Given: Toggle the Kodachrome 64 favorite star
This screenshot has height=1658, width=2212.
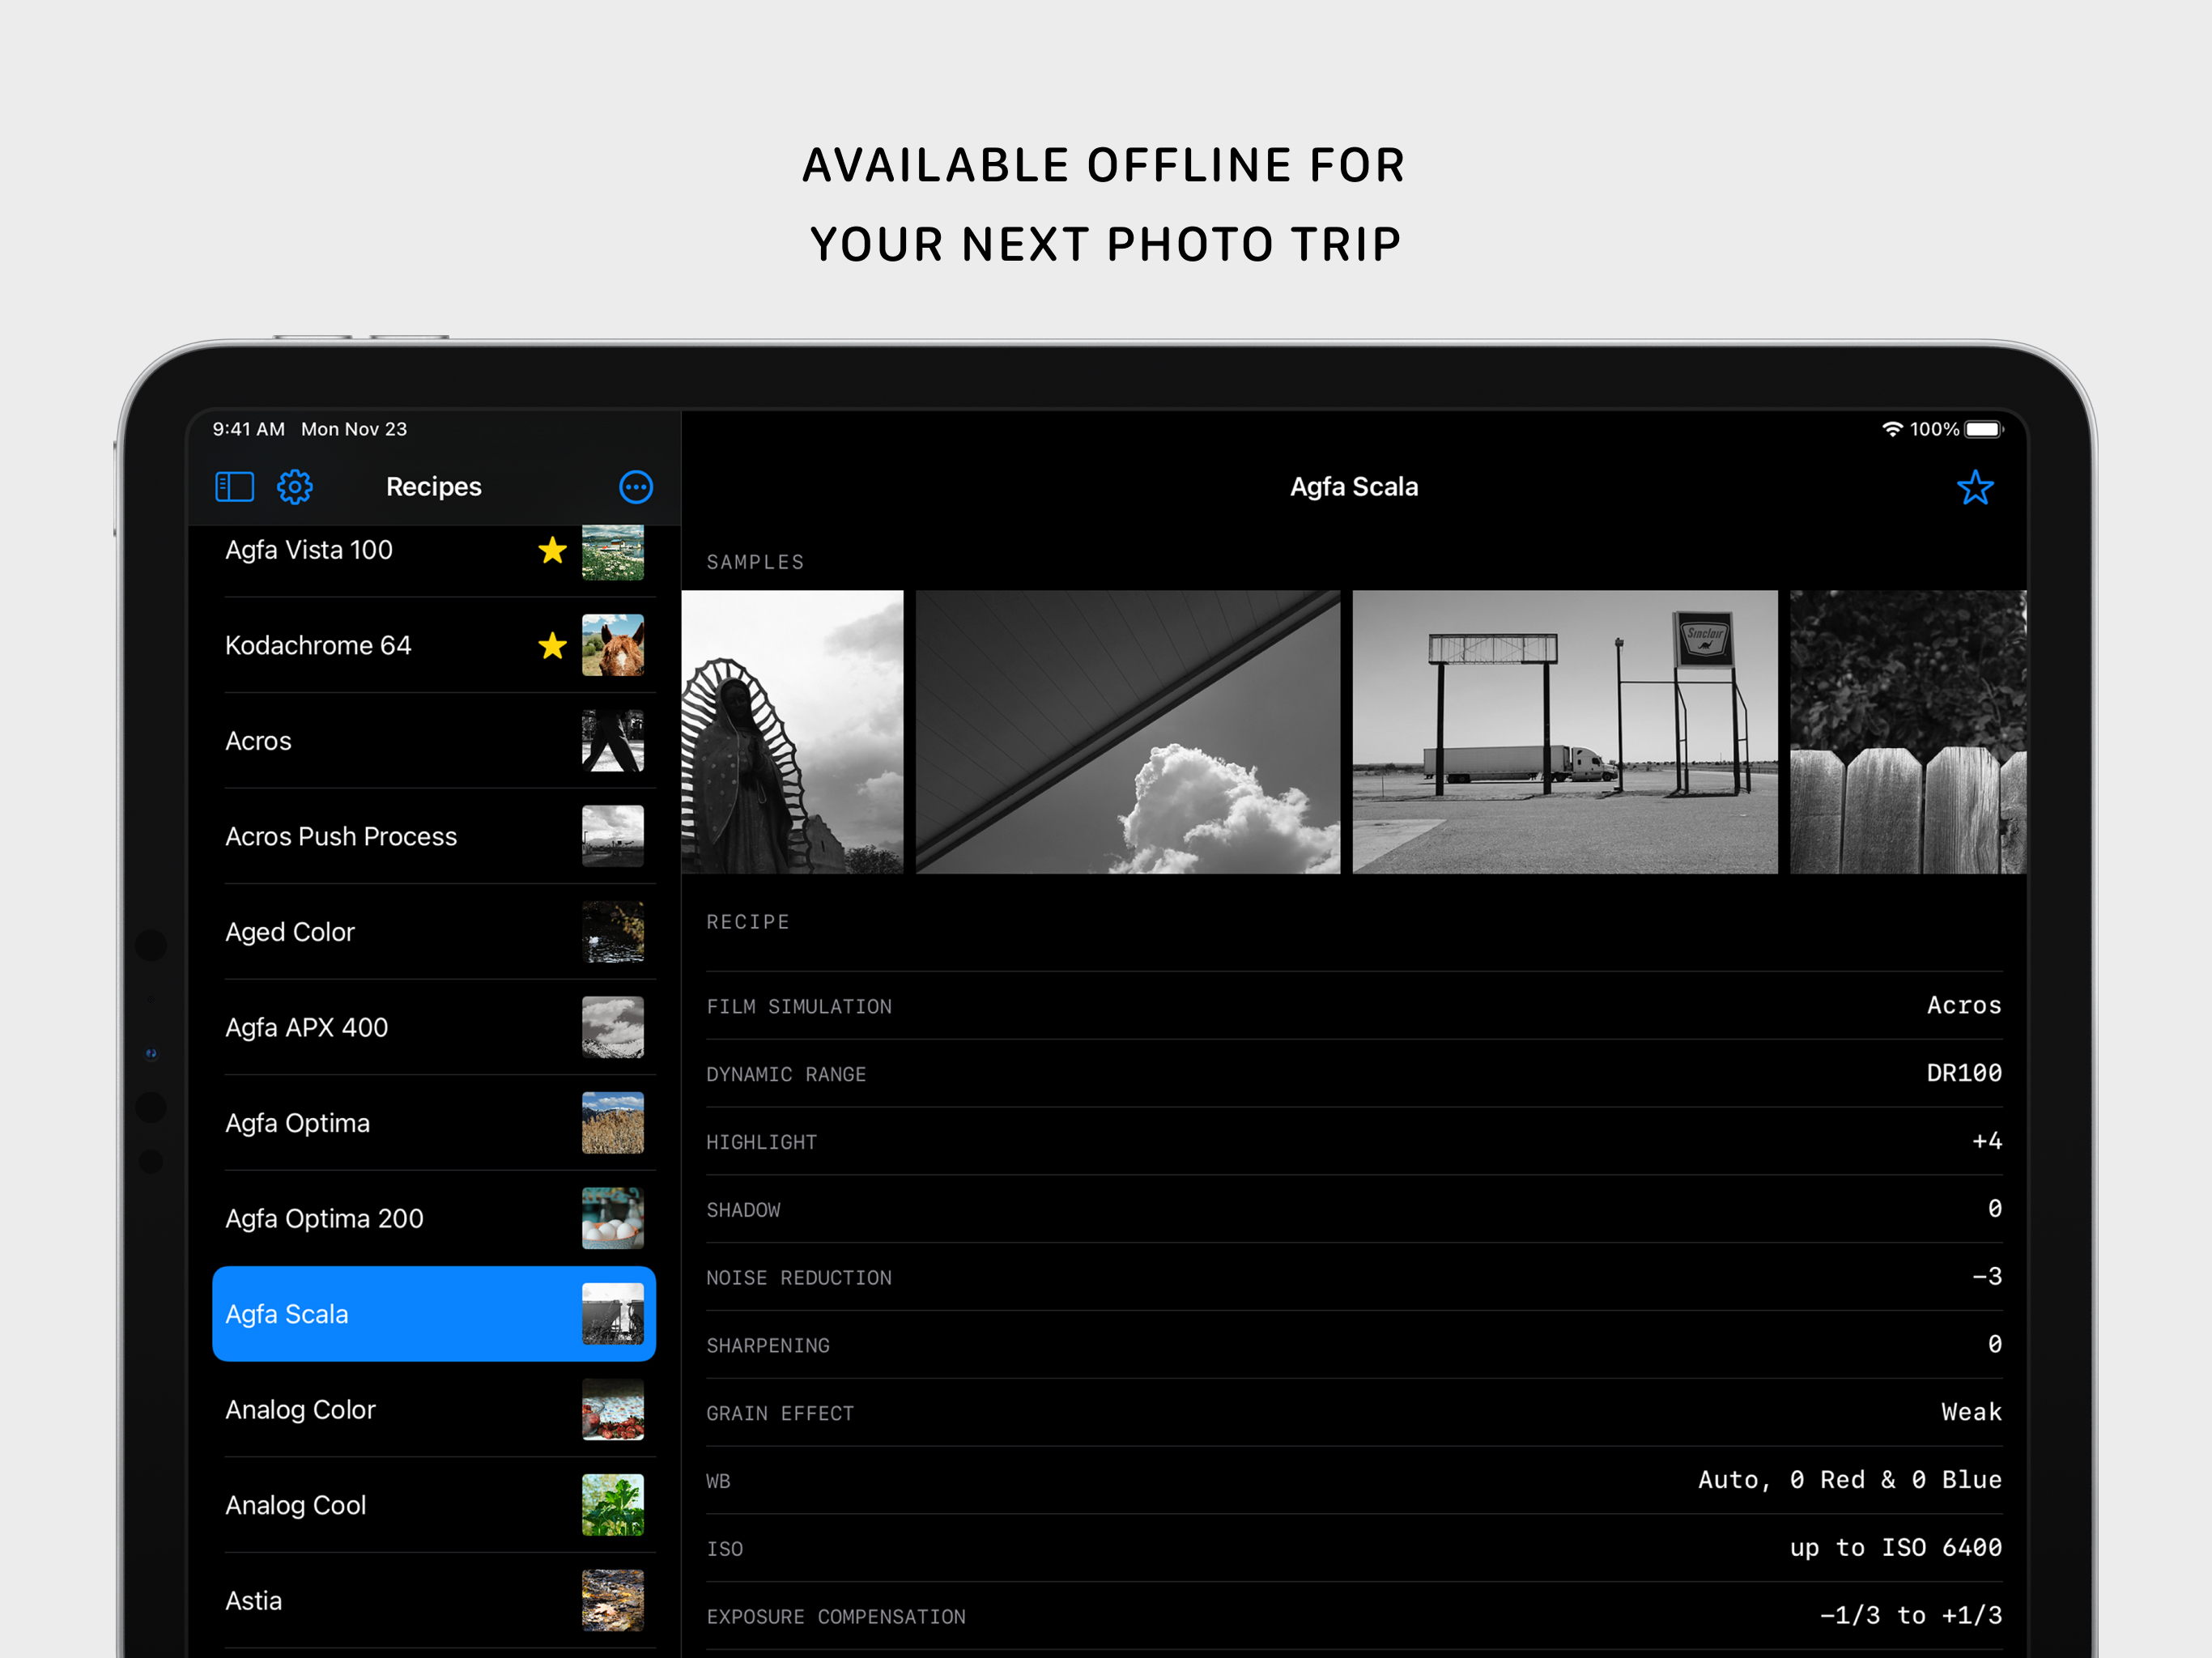Looking at the screenshot, I should (552, 646).
